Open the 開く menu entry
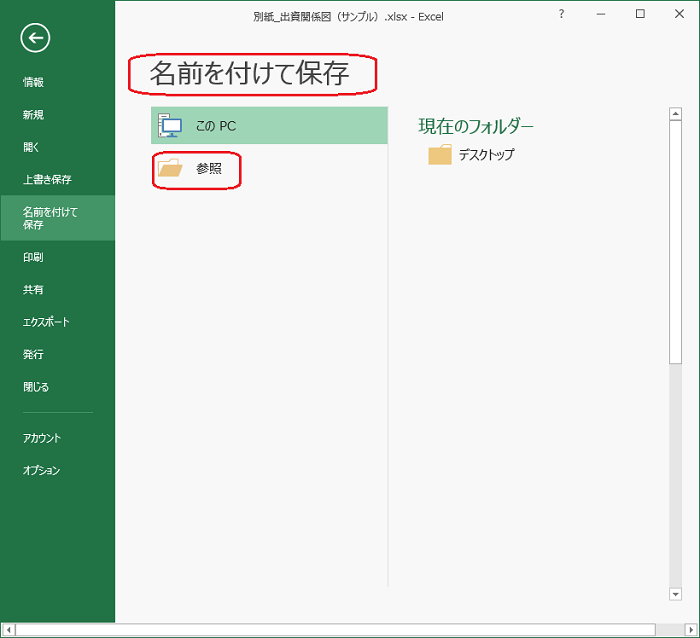Viewport: 700px width, 638px height. click(x=31, y=147)
